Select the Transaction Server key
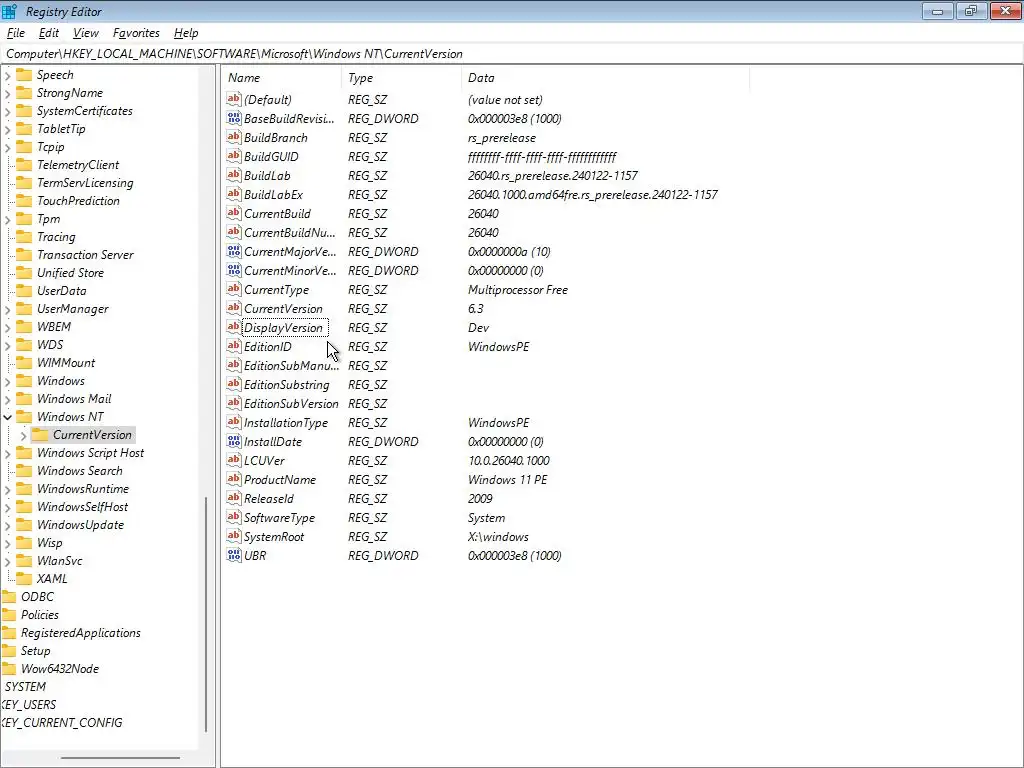The image size is (1024, 768). point(85,255)
